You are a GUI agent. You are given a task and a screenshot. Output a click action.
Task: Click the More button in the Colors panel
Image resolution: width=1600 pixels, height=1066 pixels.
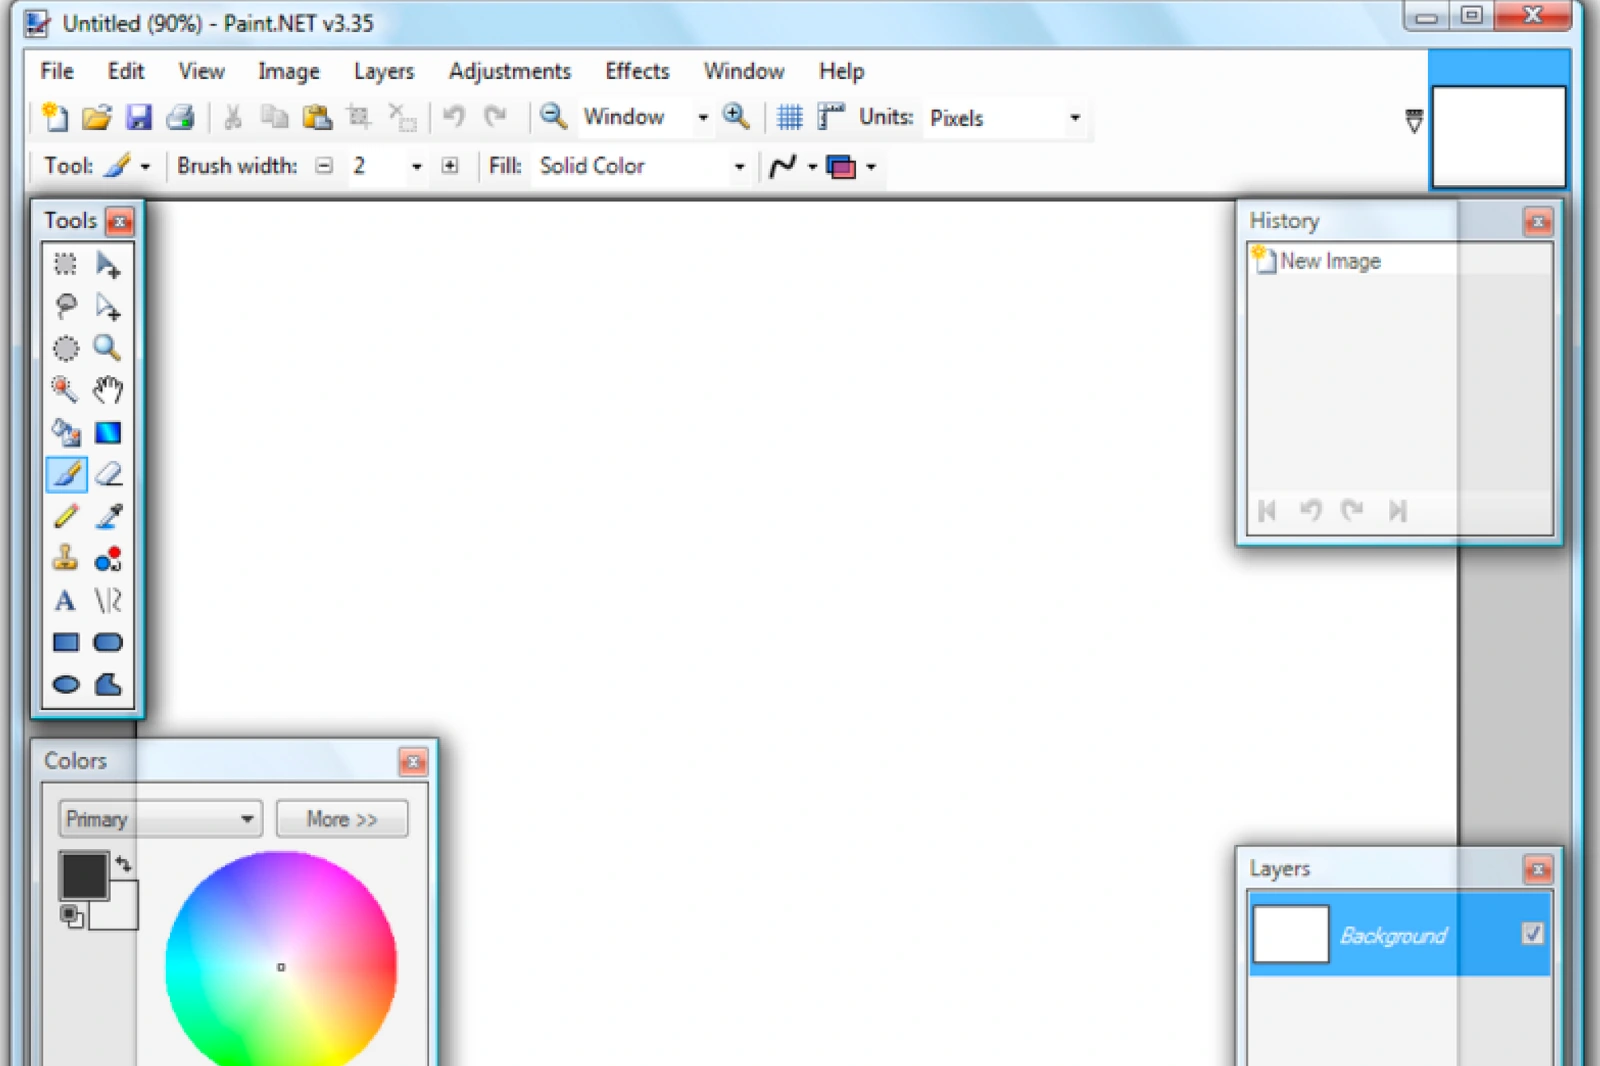point(342,818)
